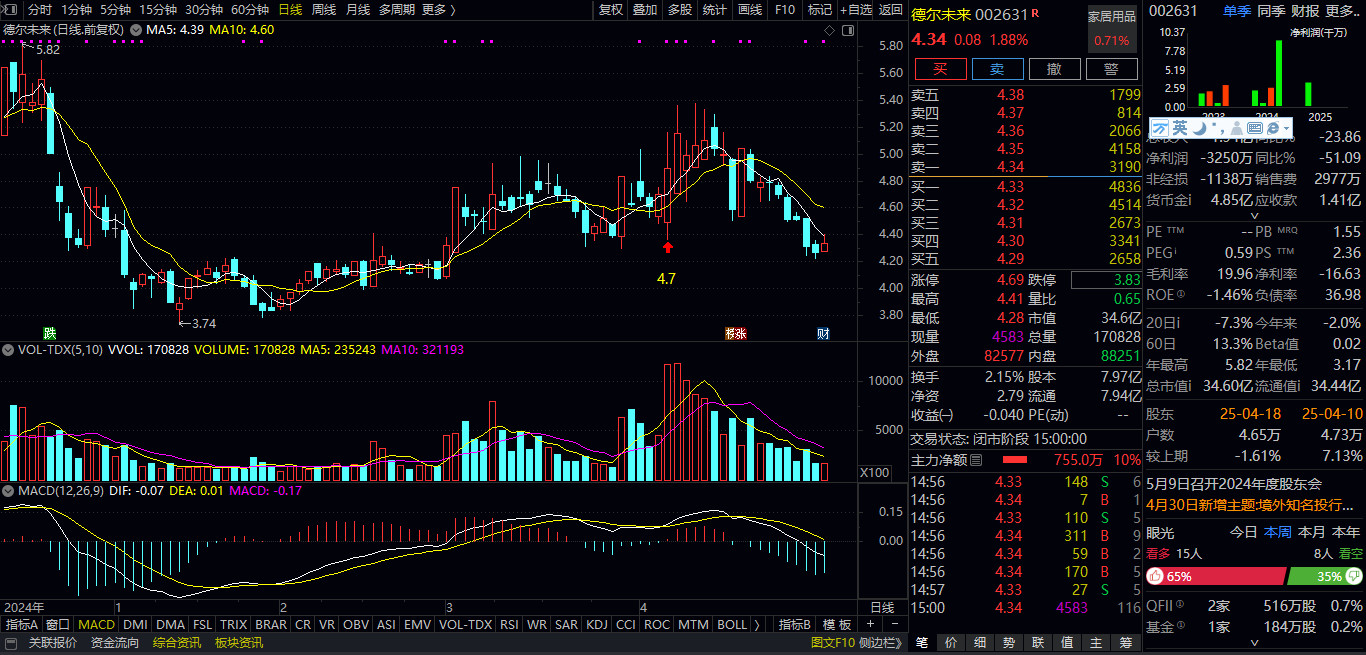
Task: Open the 多周期 view
Action: point(396,10)
